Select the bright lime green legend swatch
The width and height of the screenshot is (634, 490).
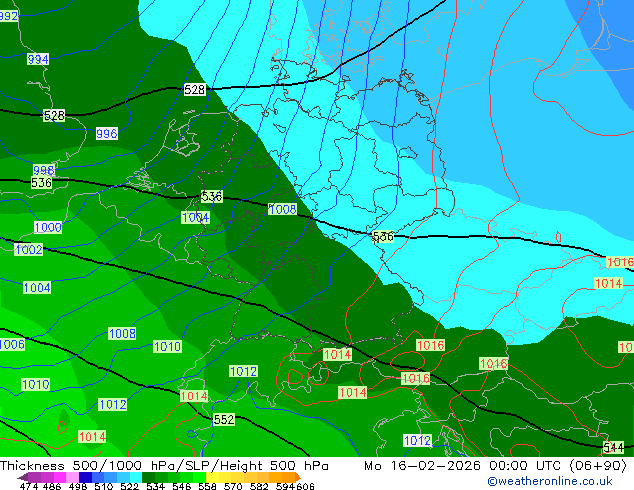200,477
